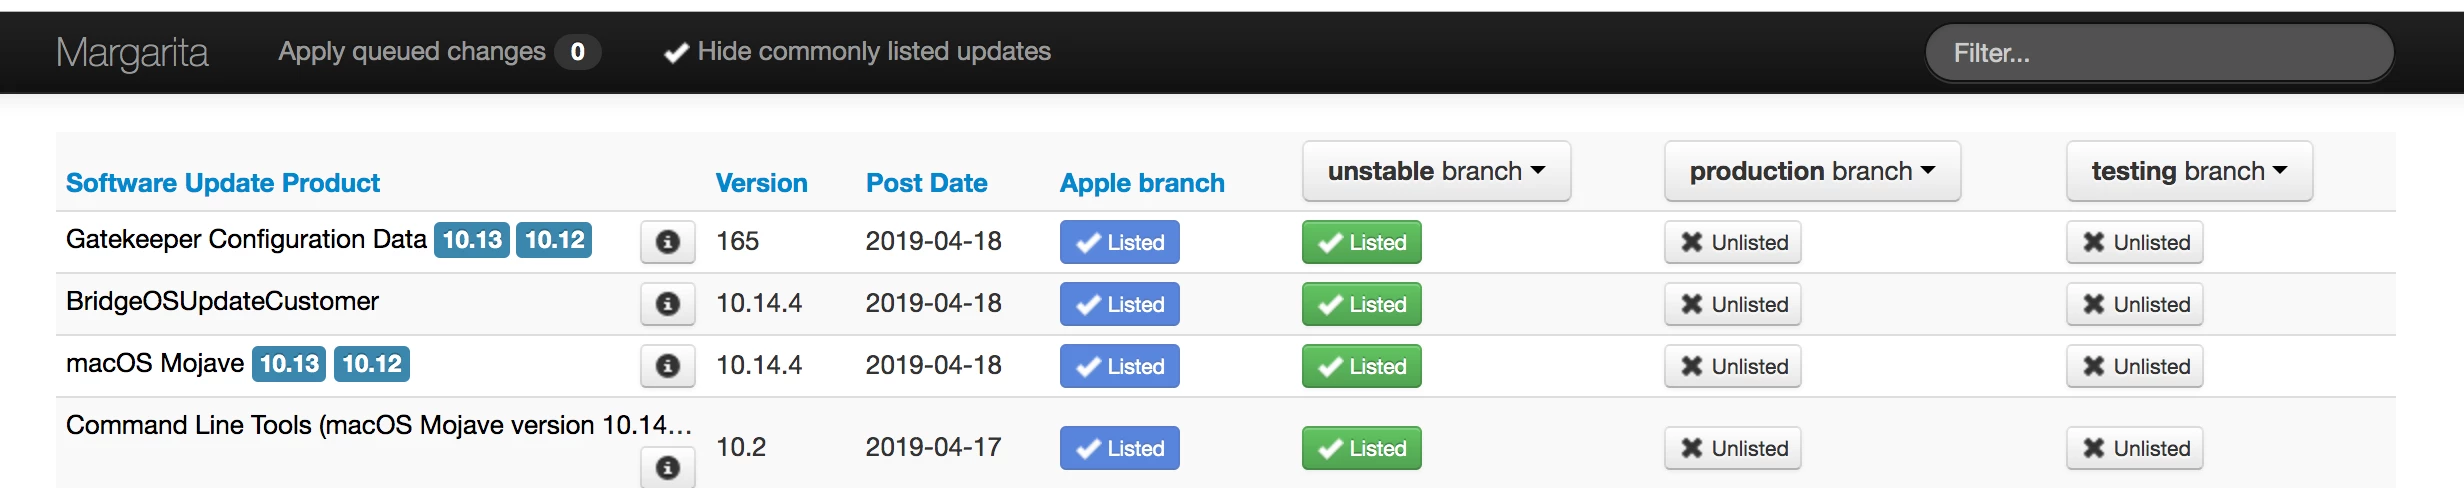Image resolution: width=2464 pixels, height=488 pixels.
Task: Open info for macOS Mojave
Action: pos(668,366)
